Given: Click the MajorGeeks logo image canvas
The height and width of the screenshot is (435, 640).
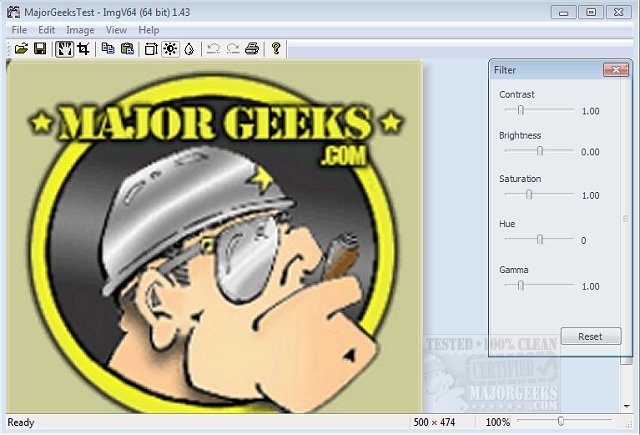Looking at the screenshot, I should pos(215,237).
